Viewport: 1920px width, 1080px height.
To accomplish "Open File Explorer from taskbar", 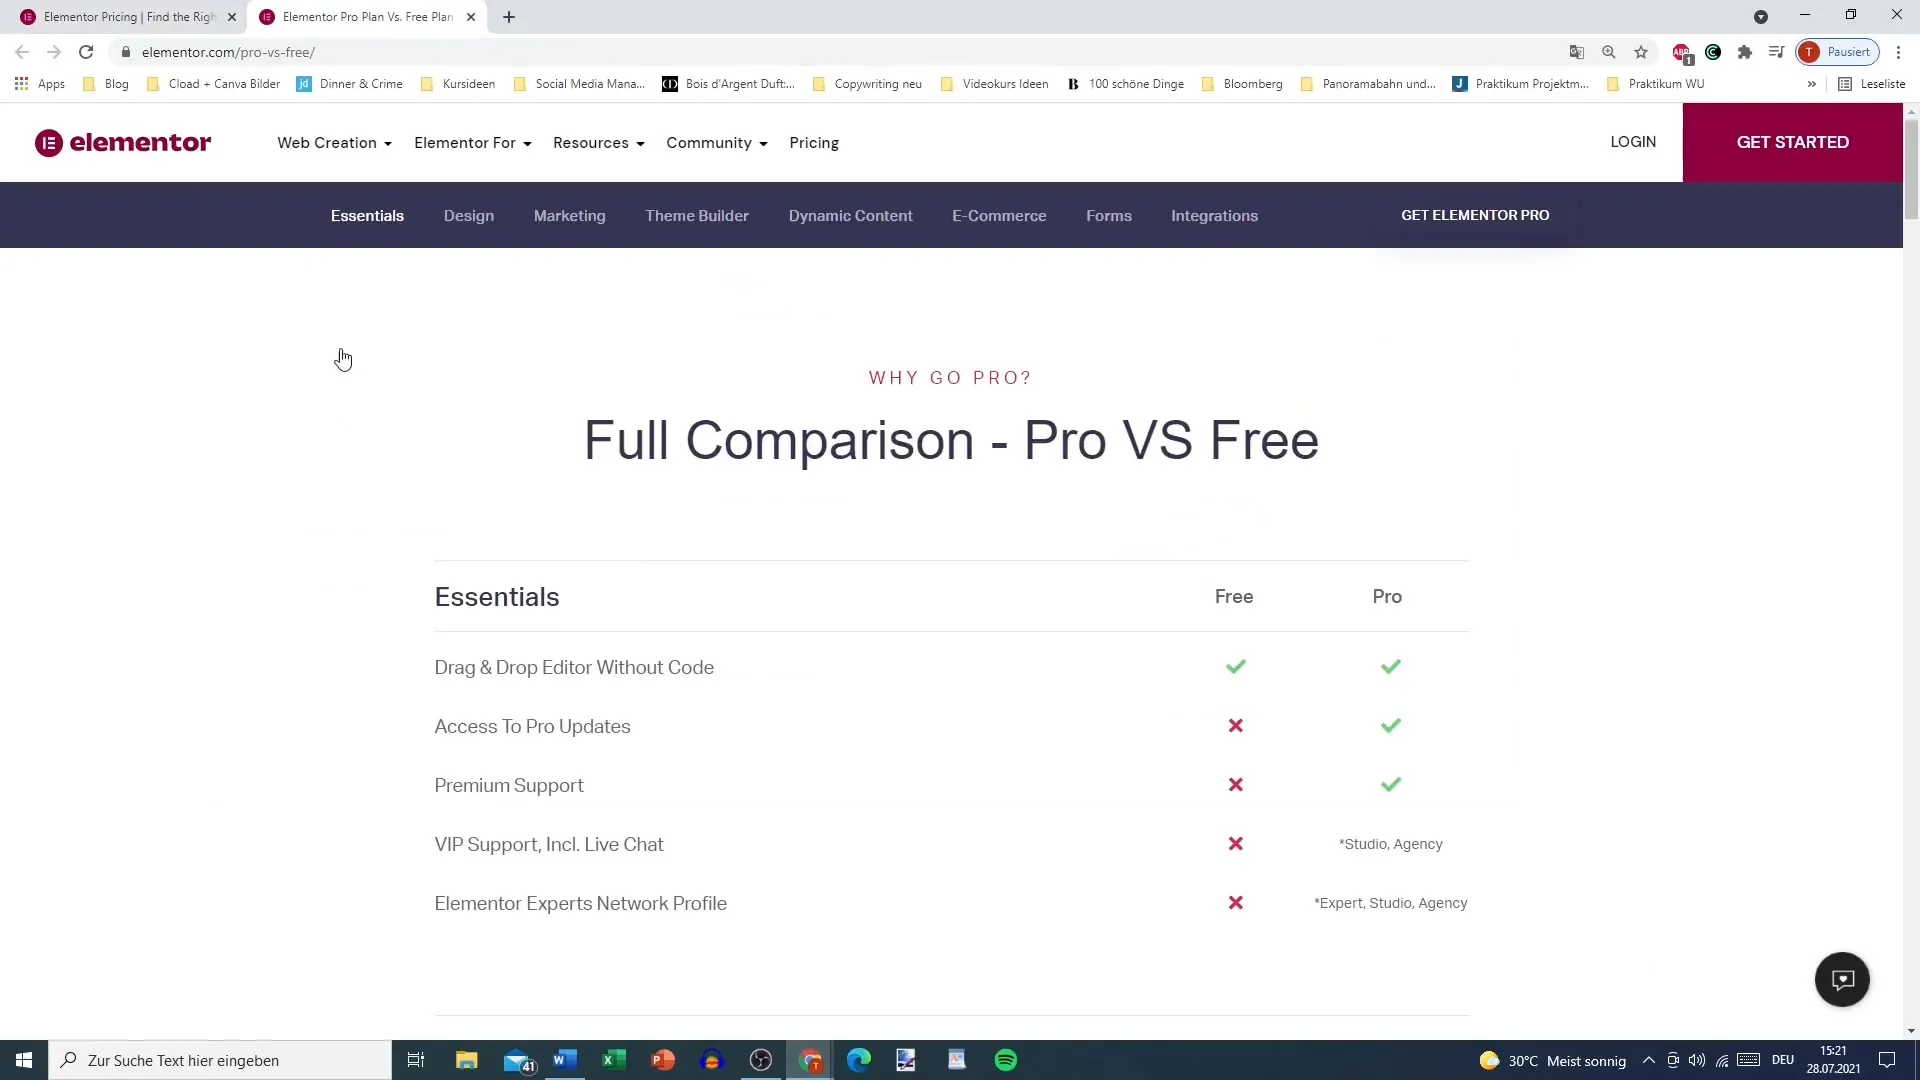I will [x=467, y=1060].
